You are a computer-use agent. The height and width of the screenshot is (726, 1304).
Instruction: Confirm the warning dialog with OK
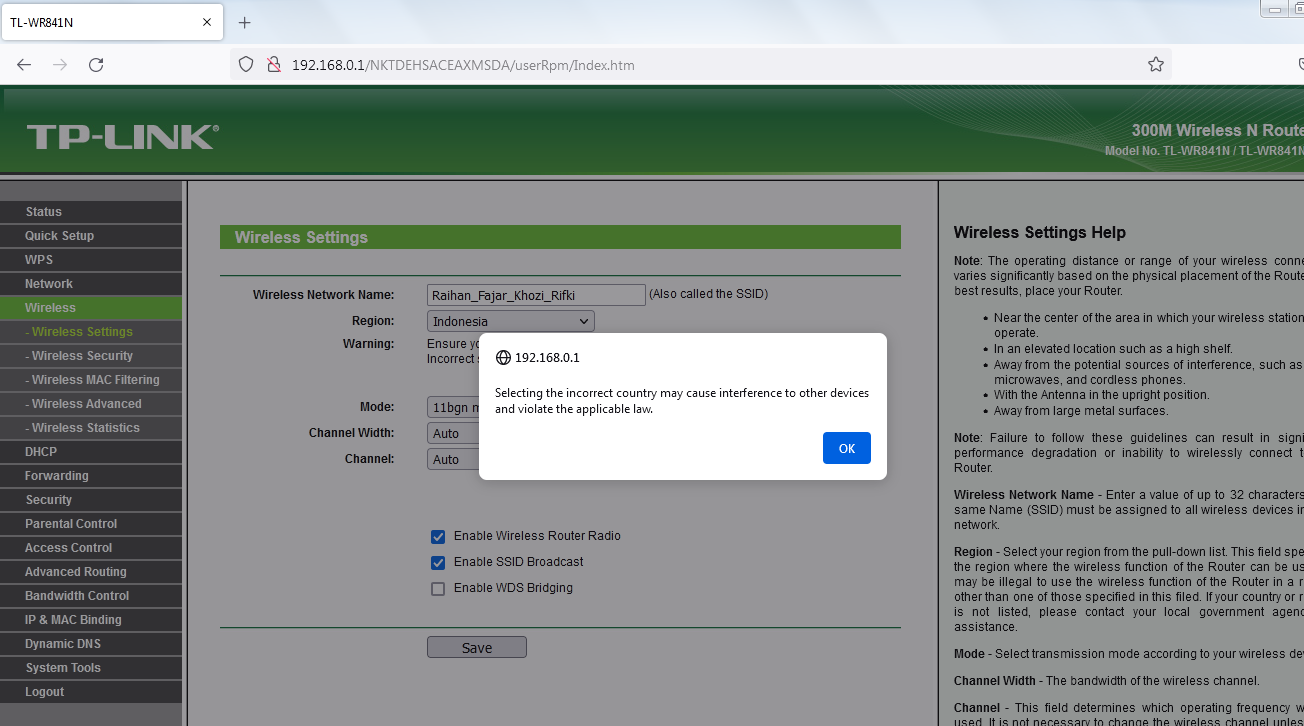847,448
